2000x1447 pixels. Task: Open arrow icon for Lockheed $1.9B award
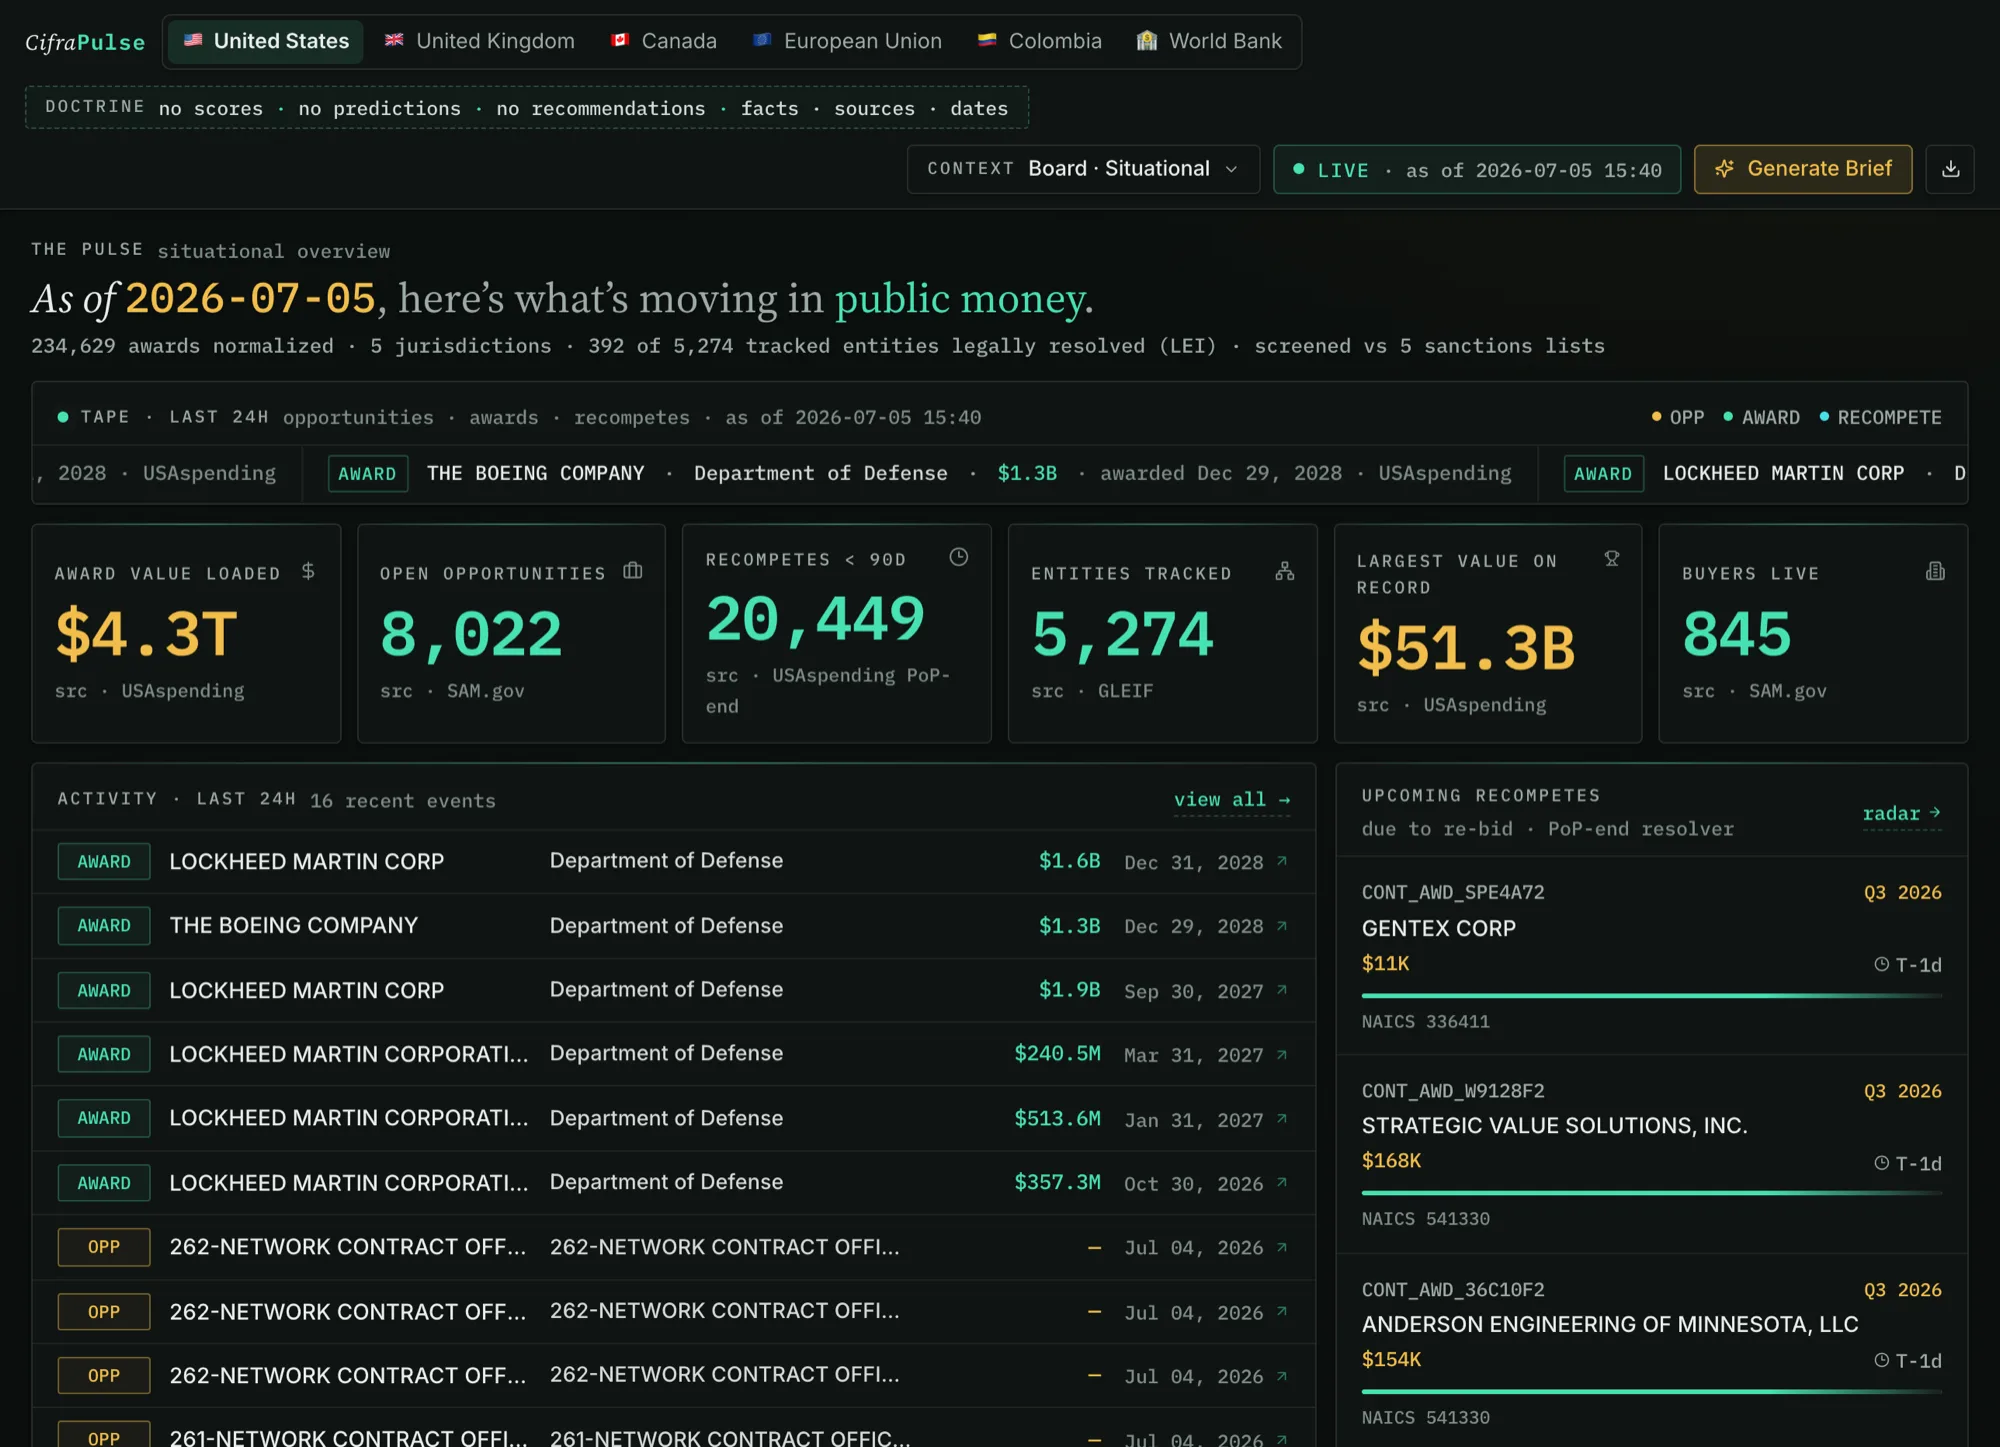1282,990
